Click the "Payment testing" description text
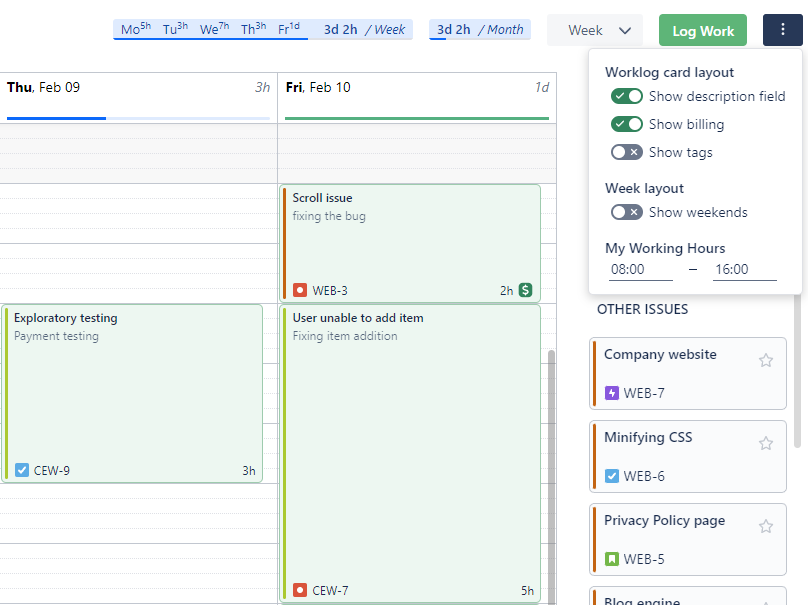 click(x=56, y=336)
